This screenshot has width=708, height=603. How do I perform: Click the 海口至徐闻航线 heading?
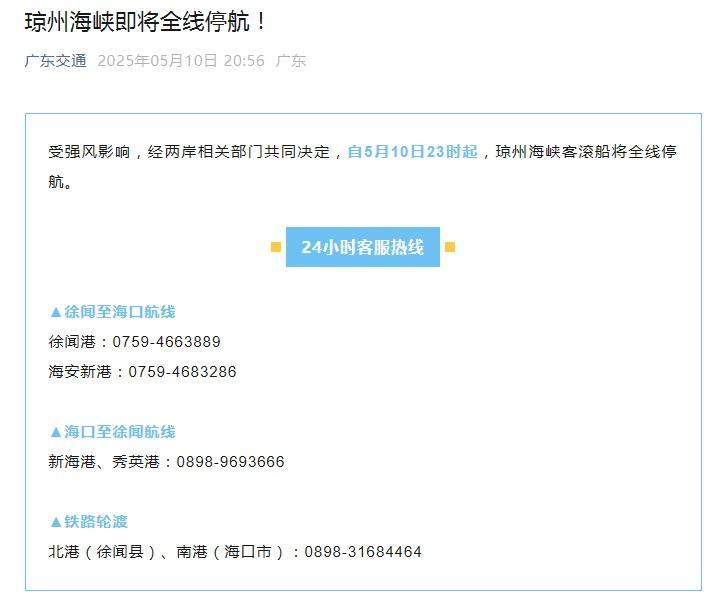120,432
